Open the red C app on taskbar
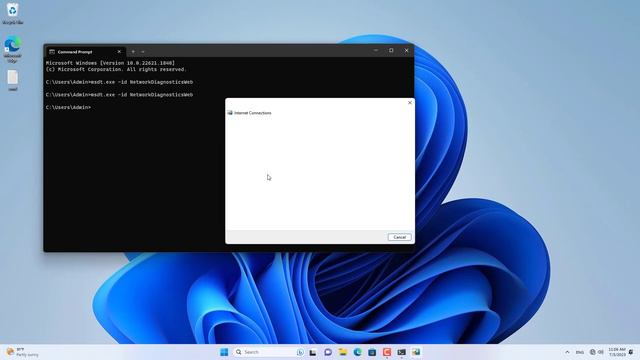 click(x=387, y=352)
